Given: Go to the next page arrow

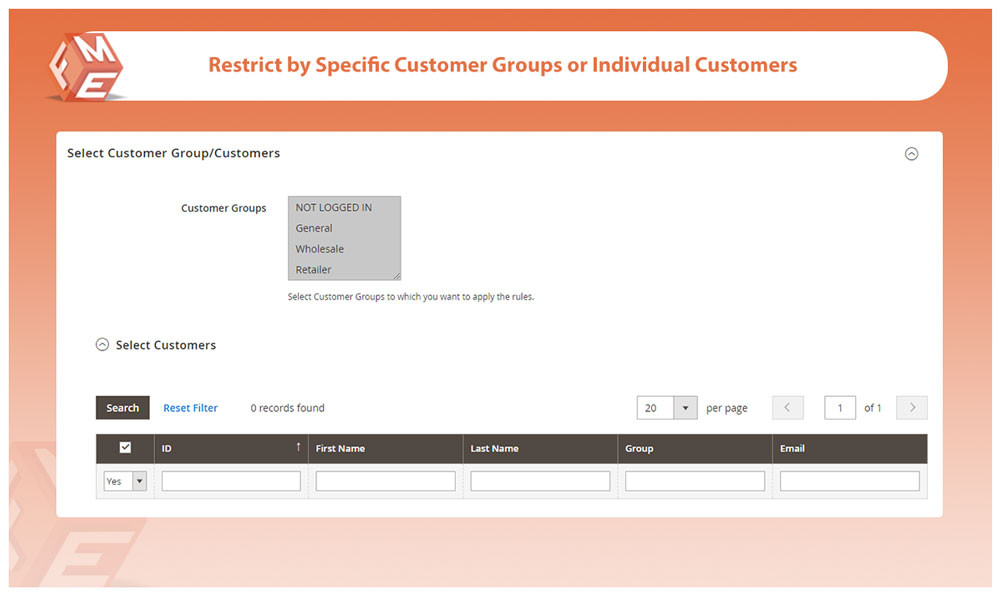Looking at the screenshot, I should [911, 408].
